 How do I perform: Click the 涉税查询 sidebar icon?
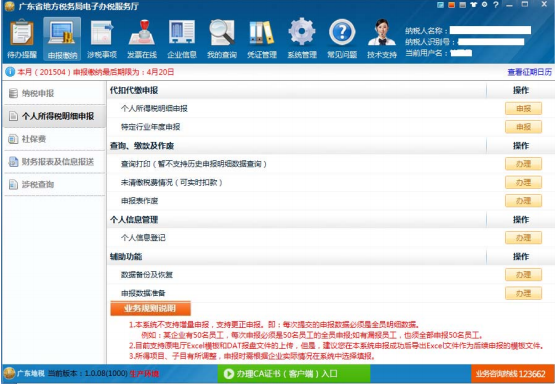(13, 184)
